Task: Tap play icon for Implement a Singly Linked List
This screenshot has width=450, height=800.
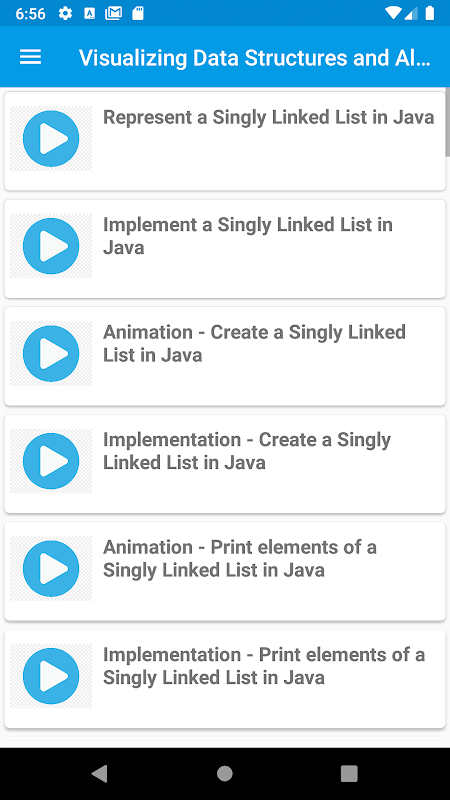Action: 51,246
